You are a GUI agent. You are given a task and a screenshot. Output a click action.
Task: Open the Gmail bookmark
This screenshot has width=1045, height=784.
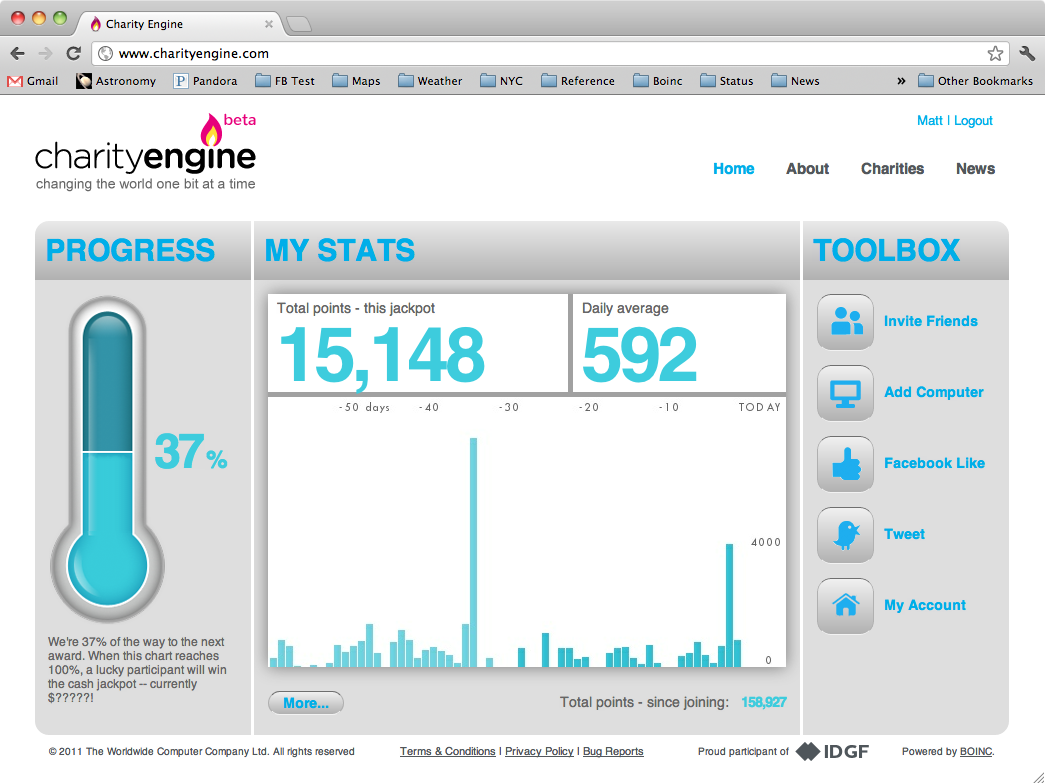coord(33,81)
